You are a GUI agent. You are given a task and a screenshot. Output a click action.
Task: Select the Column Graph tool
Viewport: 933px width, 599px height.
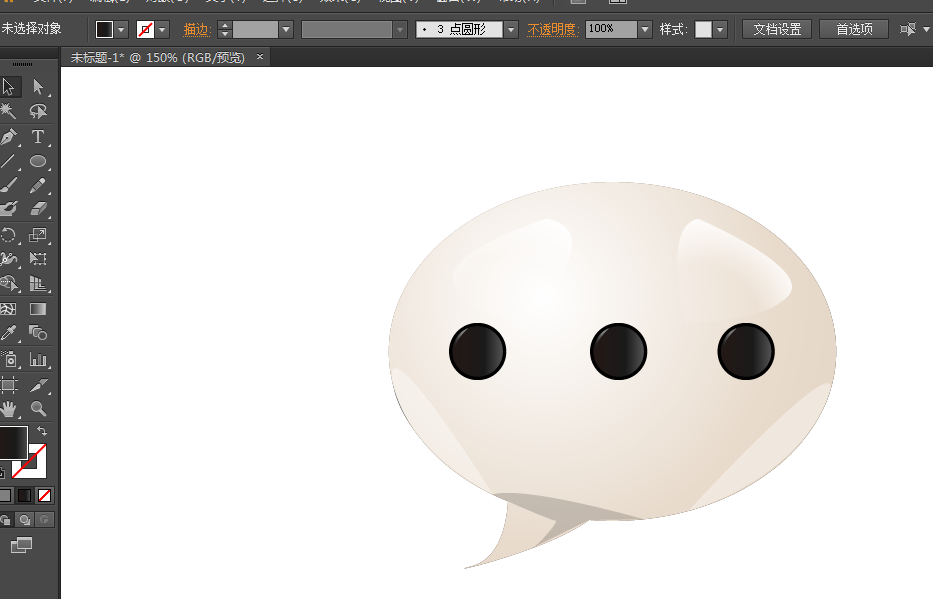pos(38,359)
